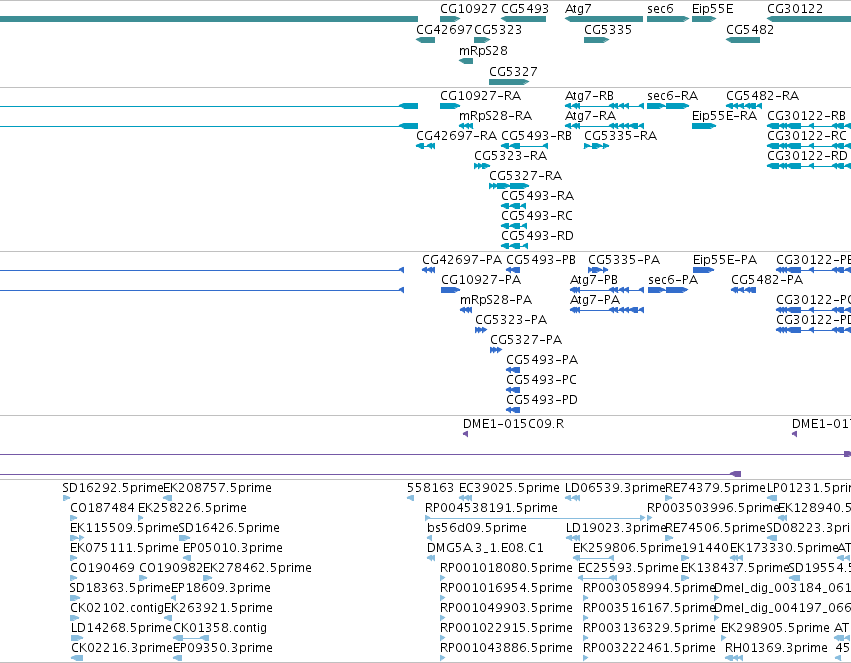Open EST SD16292.5prime
Image resolution: width=851 pixels, height=663 pixels.
tap(113, 488)
